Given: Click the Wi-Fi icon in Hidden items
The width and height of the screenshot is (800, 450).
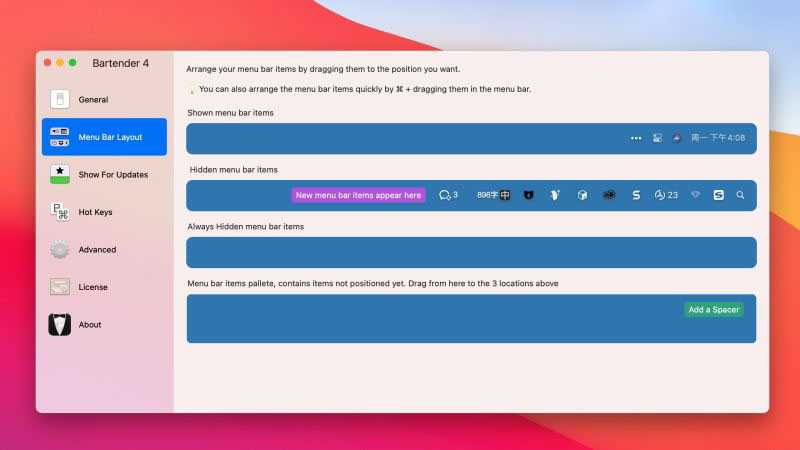Looking at the screenshot, I should click(x=695, y=195).
